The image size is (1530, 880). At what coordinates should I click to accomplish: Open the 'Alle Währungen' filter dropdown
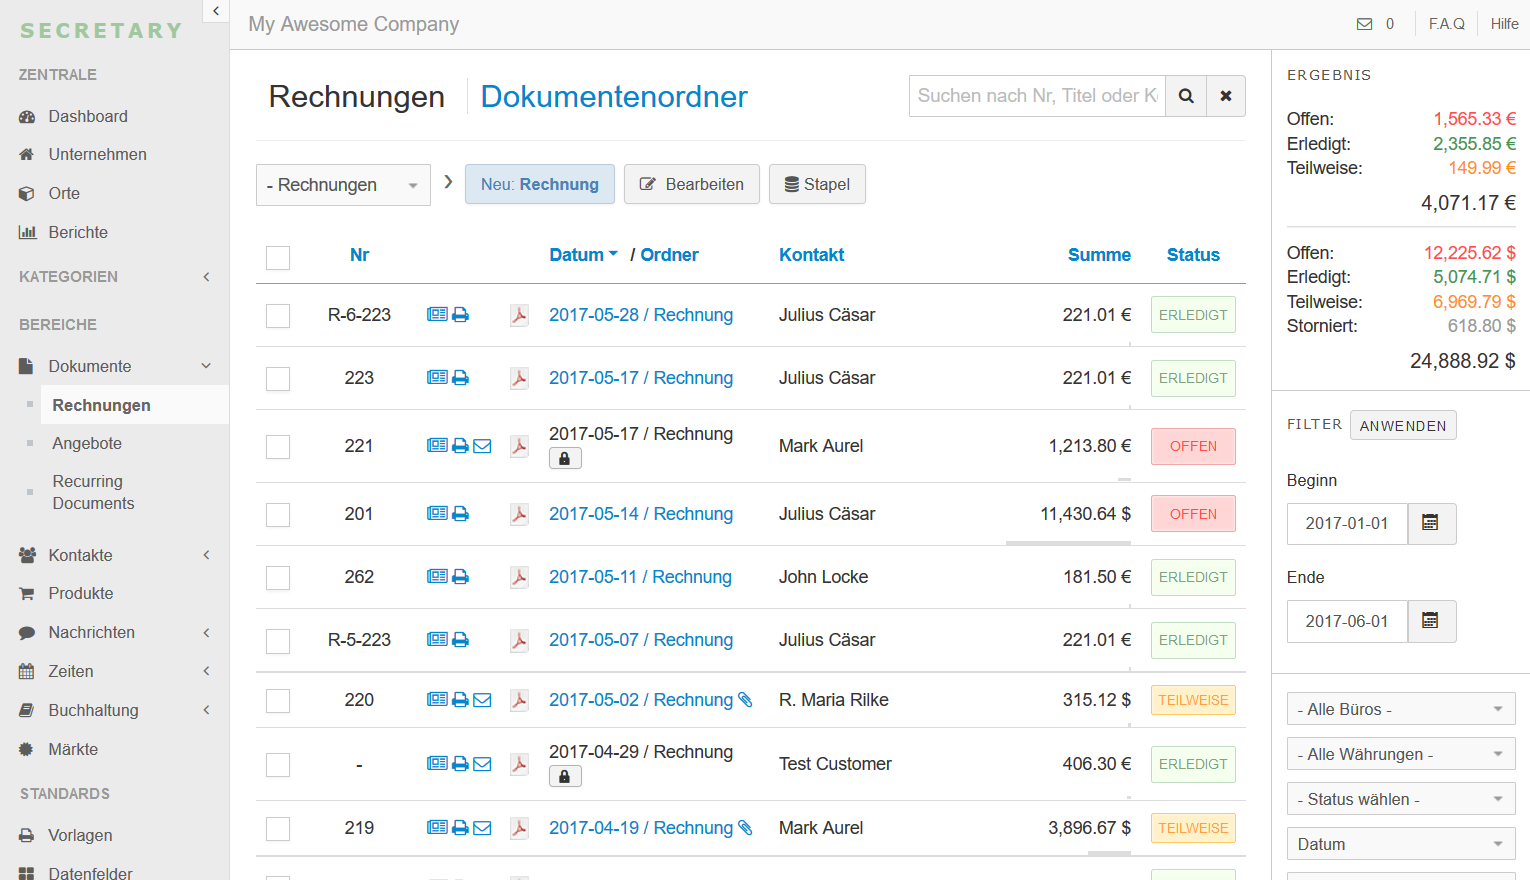click(1400, 754)
